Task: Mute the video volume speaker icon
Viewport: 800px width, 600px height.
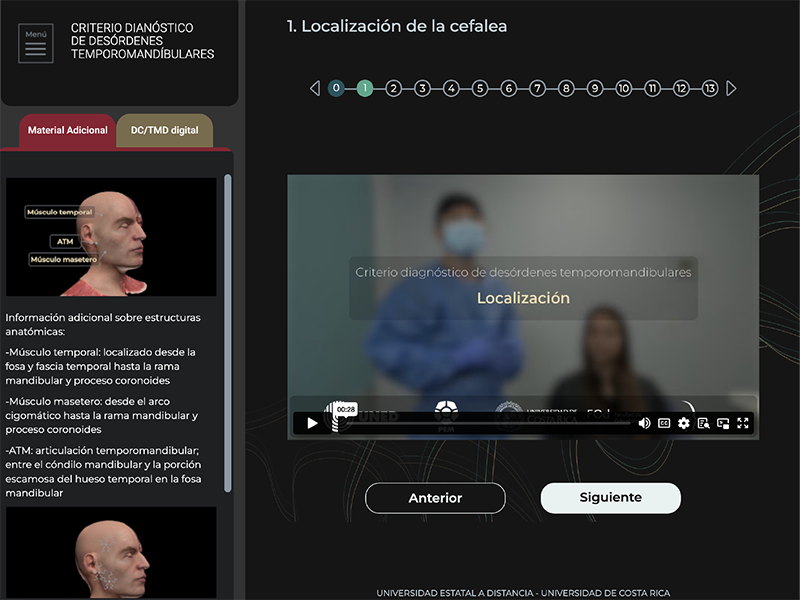Action: click(x=644, y=423)
